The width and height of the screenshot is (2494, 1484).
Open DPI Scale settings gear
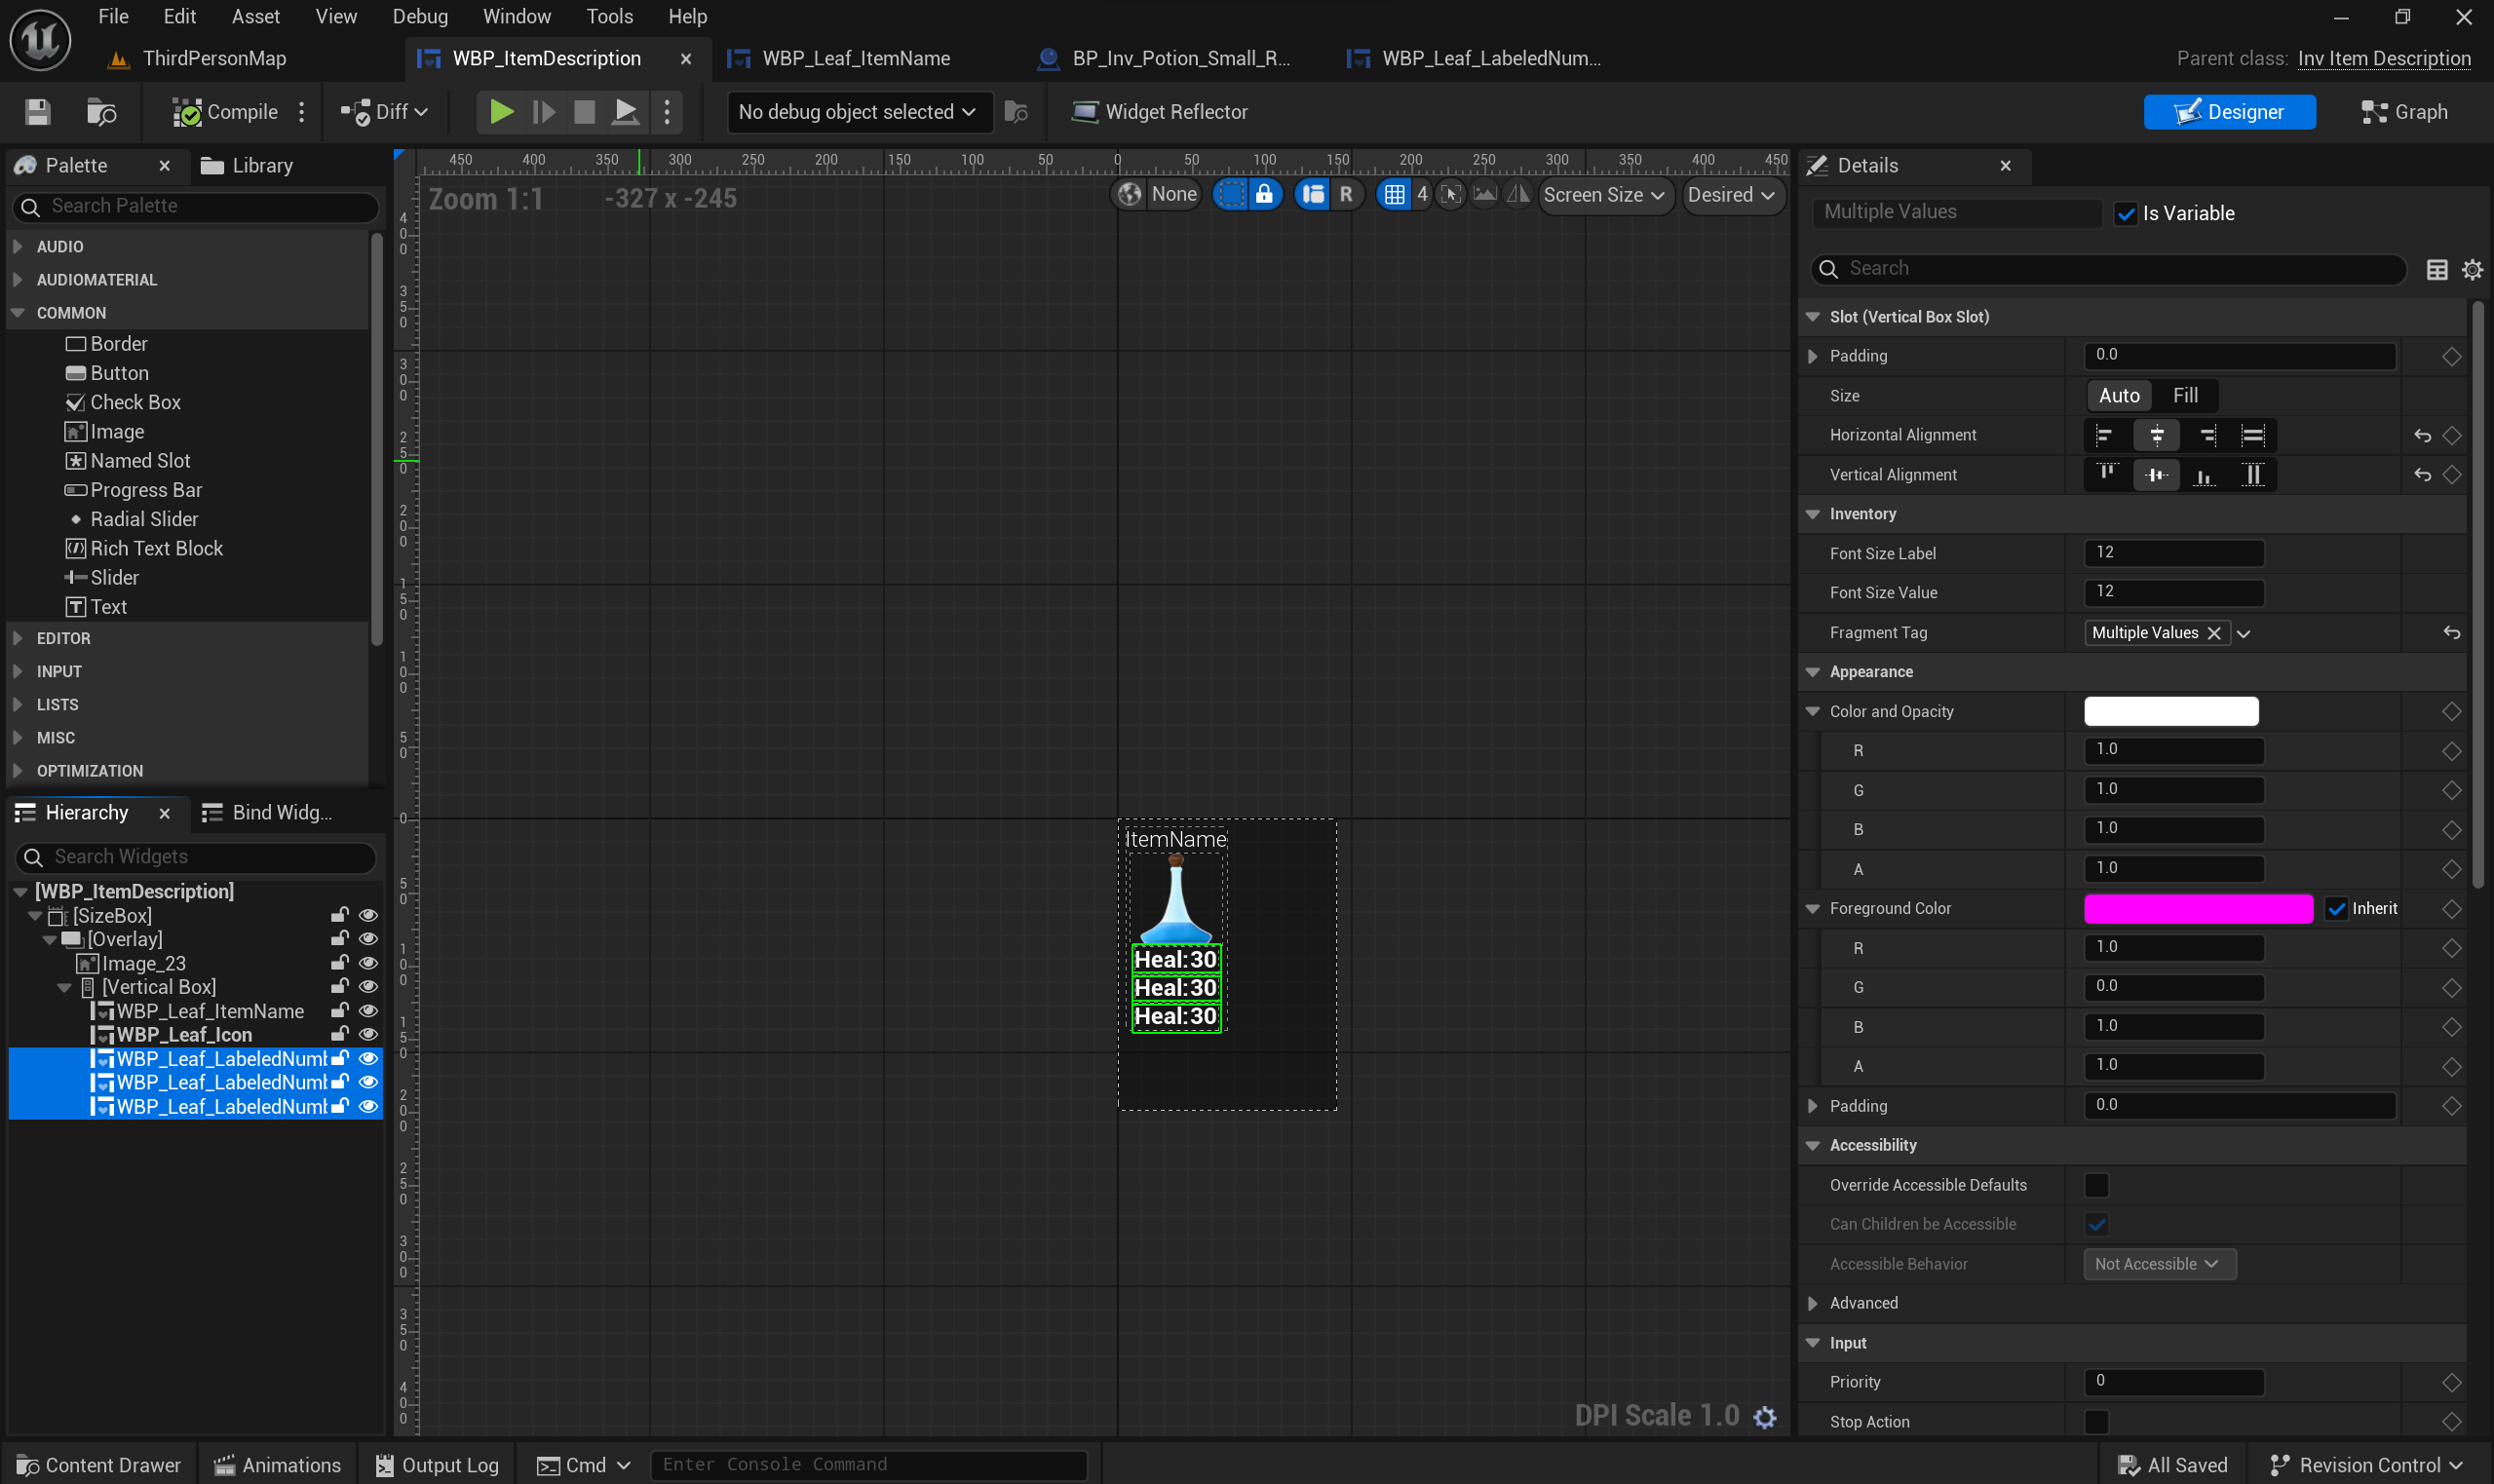[x=1765, y=1416]
